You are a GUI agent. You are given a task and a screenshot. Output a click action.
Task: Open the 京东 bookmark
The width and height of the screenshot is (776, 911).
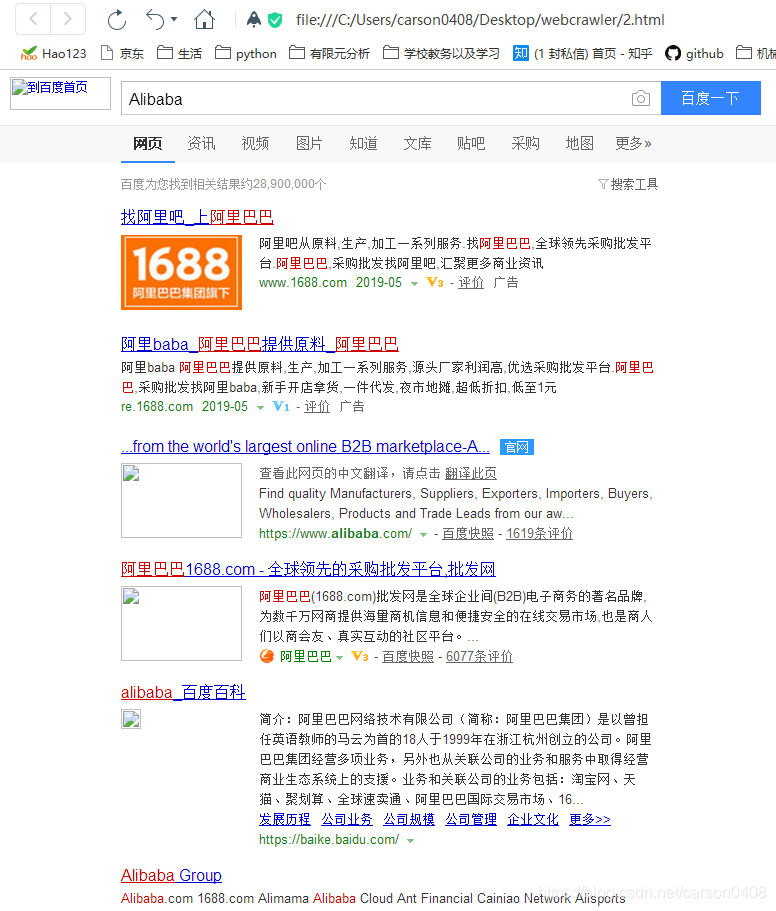[x=123, y=53]
